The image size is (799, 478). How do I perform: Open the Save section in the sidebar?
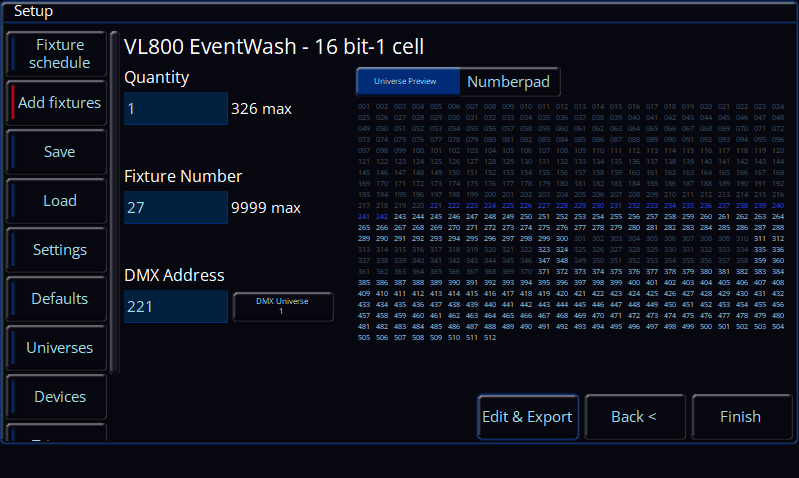click(x=57, y=152)
